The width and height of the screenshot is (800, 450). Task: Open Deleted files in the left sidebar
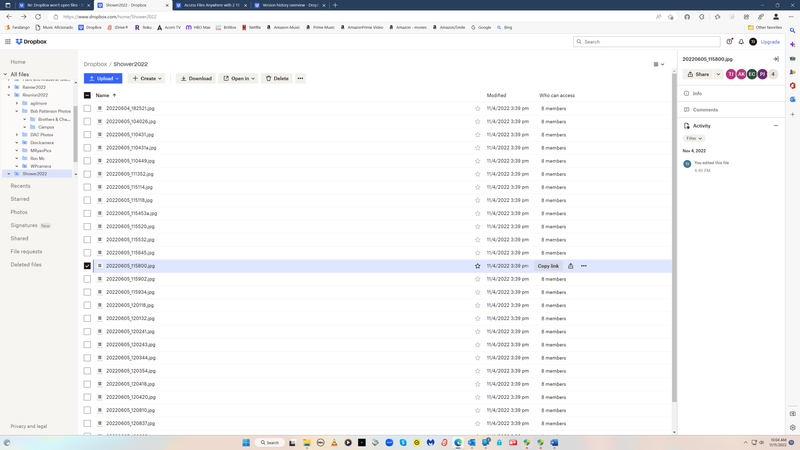tap(26, 265)
